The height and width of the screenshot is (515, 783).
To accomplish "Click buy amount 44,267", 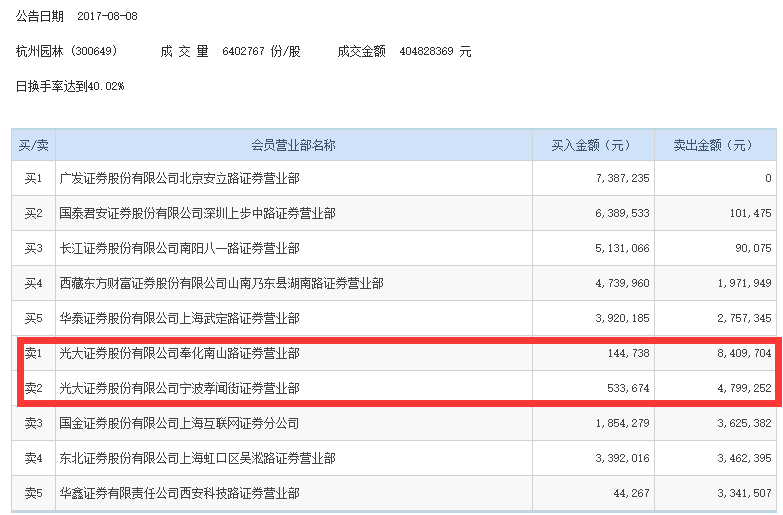I will point(632,493).
